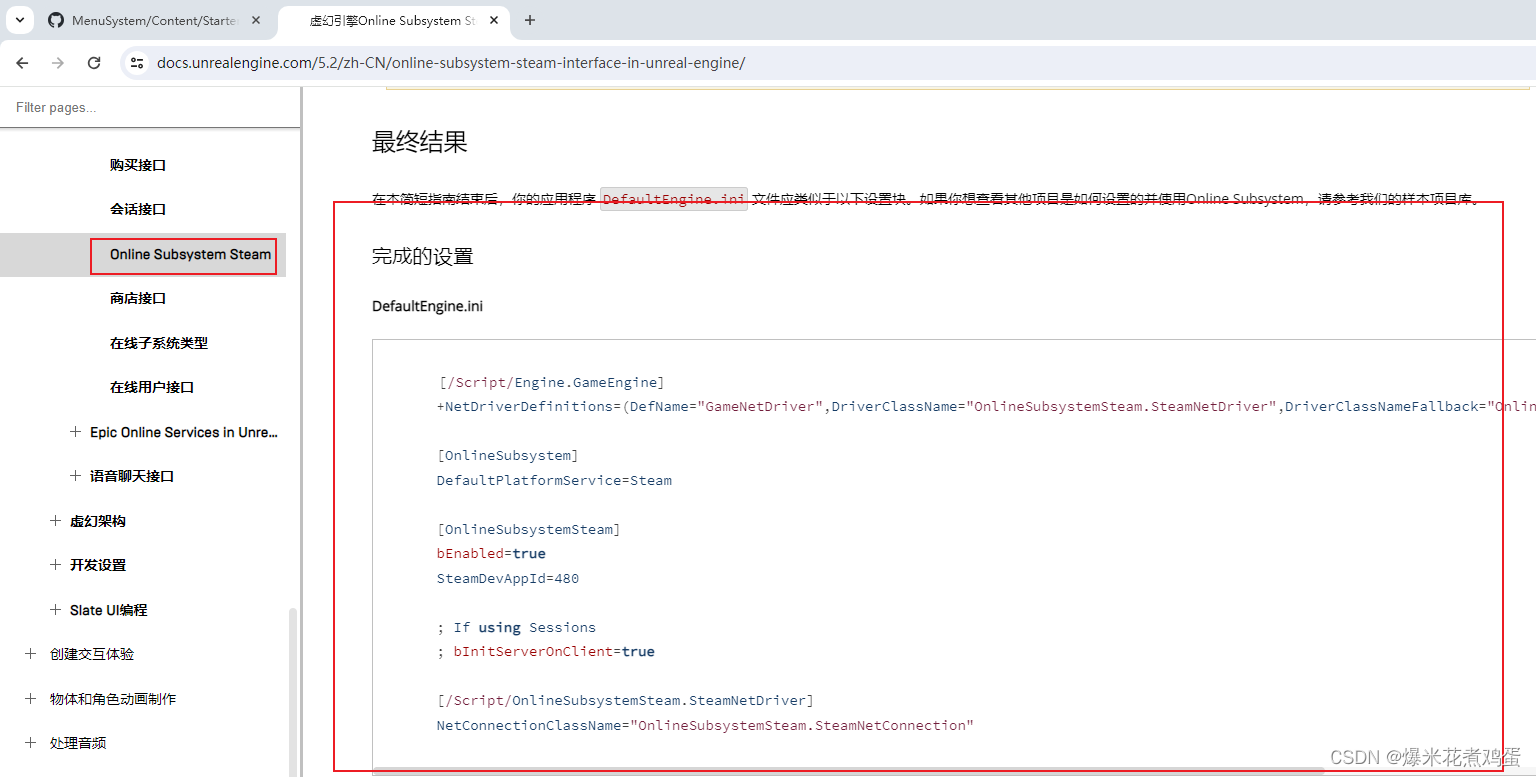Viewport: 1536px width, 777px height.
Task: Open the 处理音频 sidebar entry
Action: [78, 743]
